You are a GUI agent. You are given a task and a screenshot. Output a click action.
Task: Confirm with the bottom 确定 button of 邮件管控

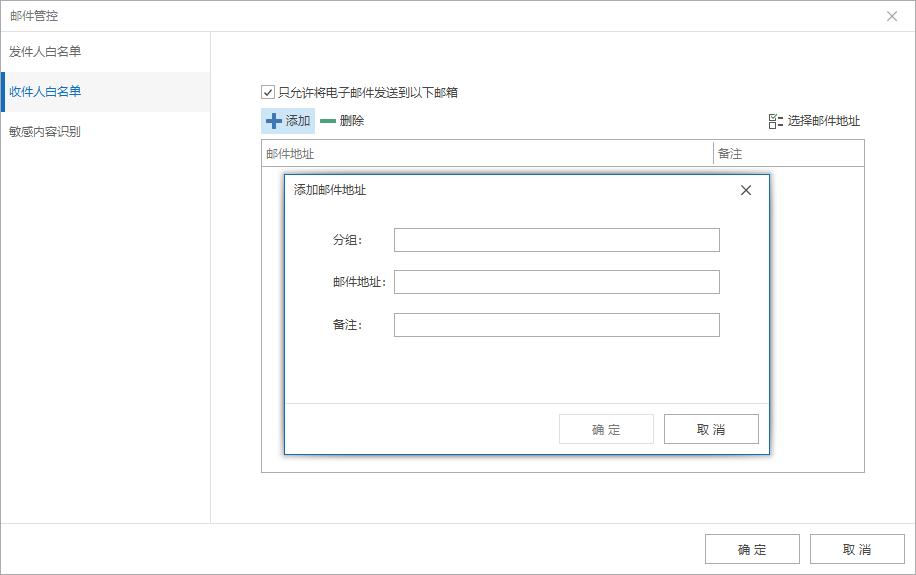click(752, 549)
